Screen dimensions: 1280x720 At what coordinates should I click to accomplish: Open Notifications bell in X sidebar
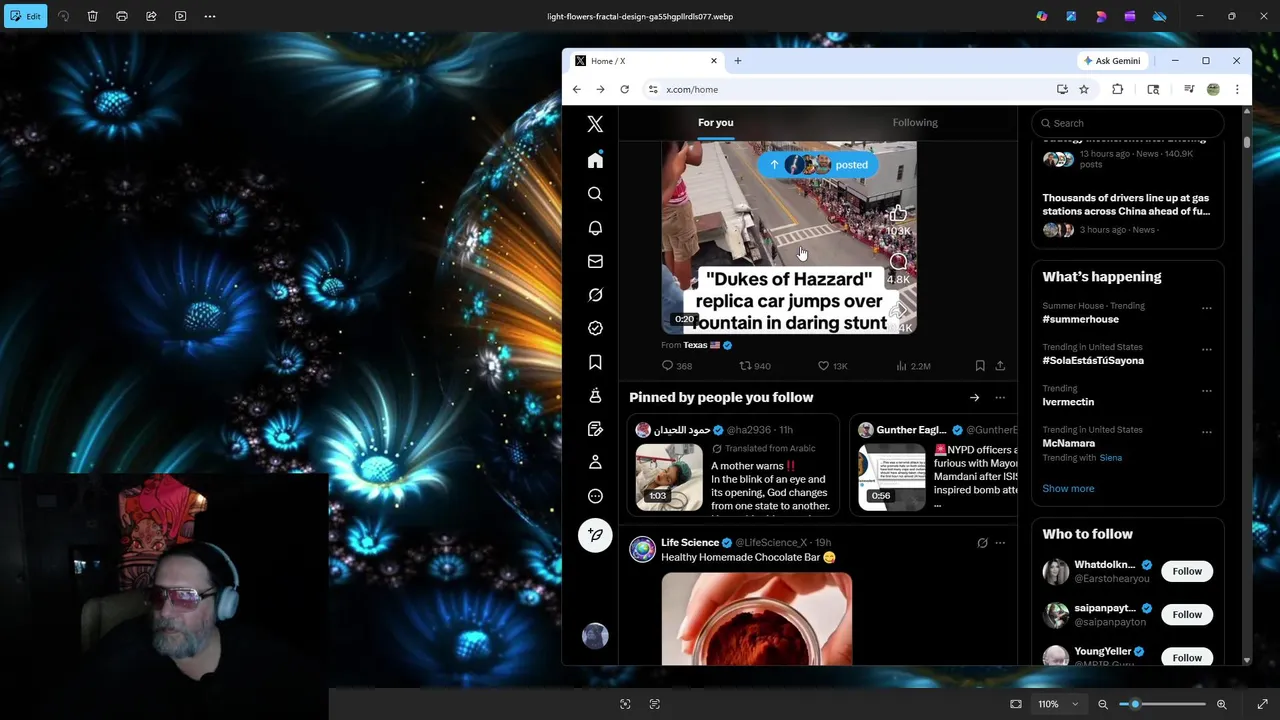click(x=595, y=228)
